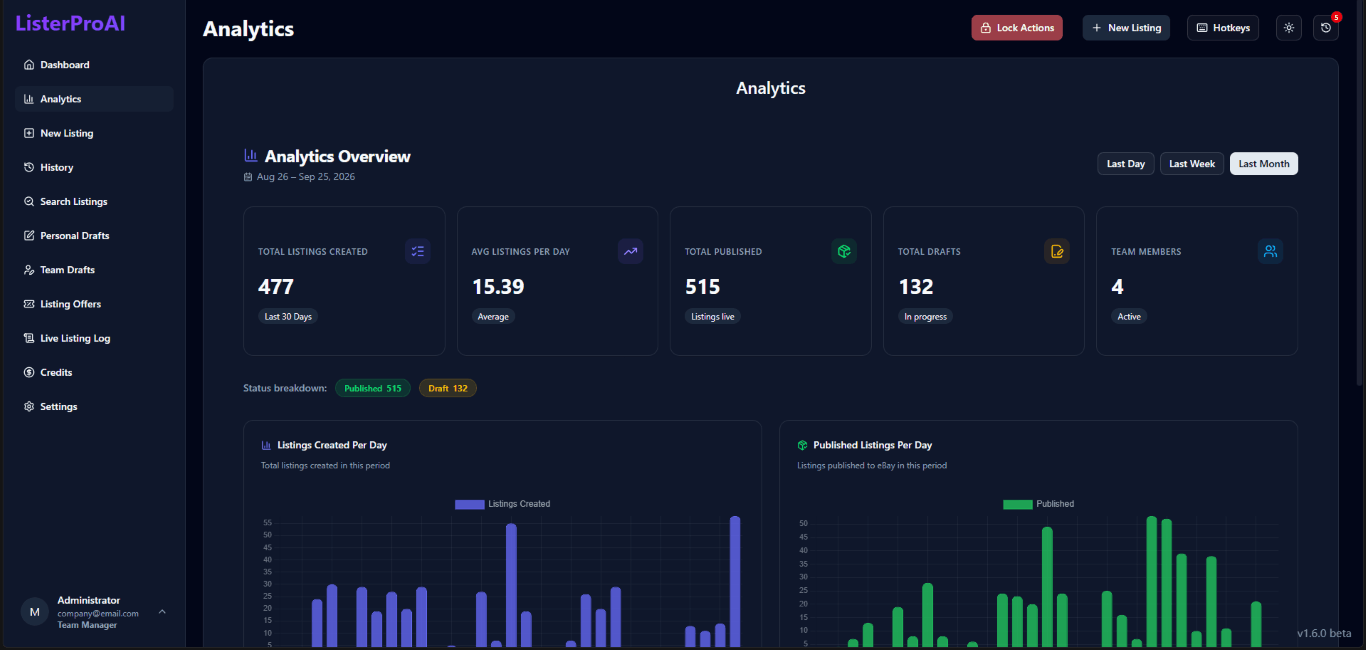Open New Listing sidebar item
1366x650 pixels.
[94, 133]
